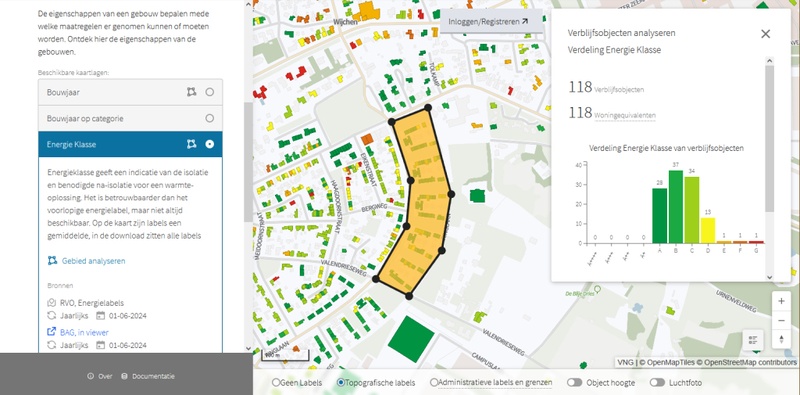Start Gebied analyseren

click(x=93, y=261)
